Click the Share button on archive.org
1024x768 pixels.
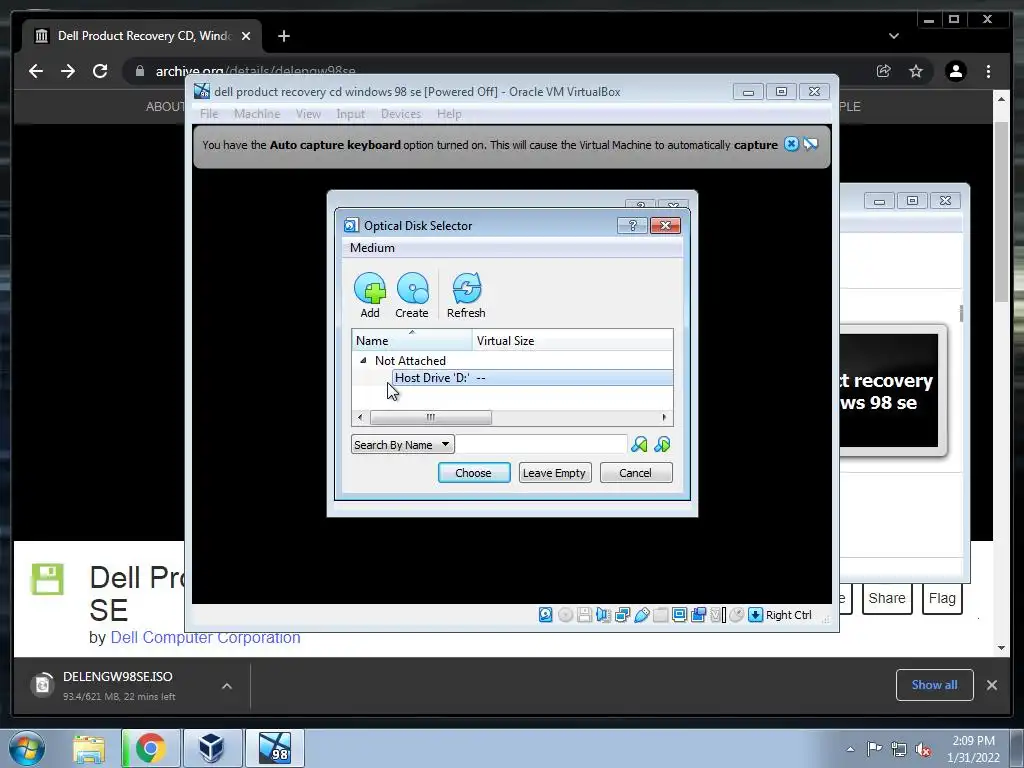[886, 598]
